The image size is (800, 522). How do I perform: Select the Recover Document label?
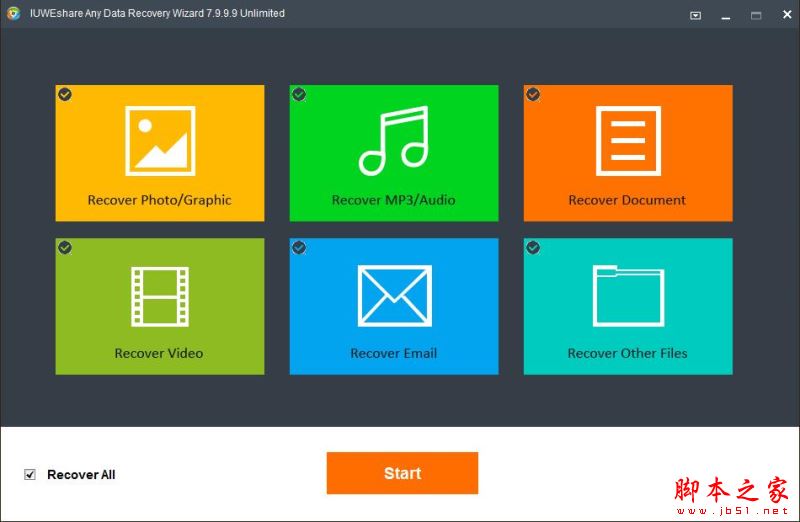point(627,200)
